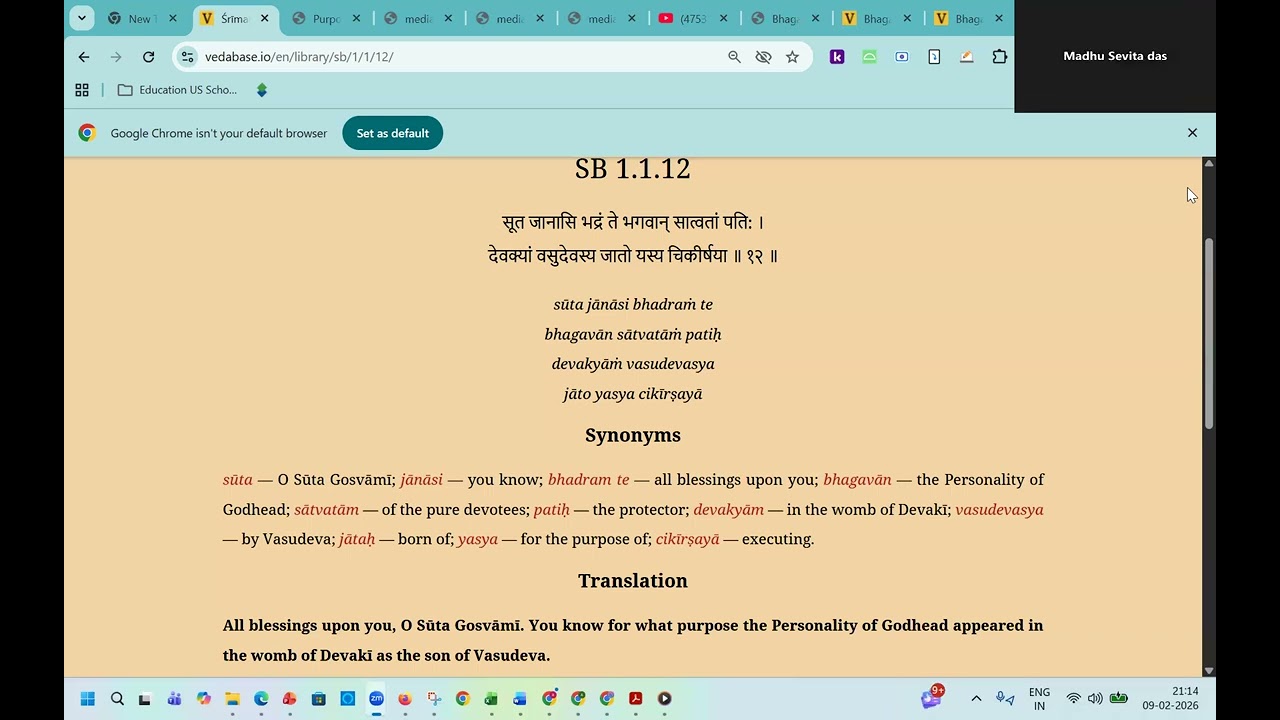Open the Wi-Fi network status icon

click(1073, 699)
